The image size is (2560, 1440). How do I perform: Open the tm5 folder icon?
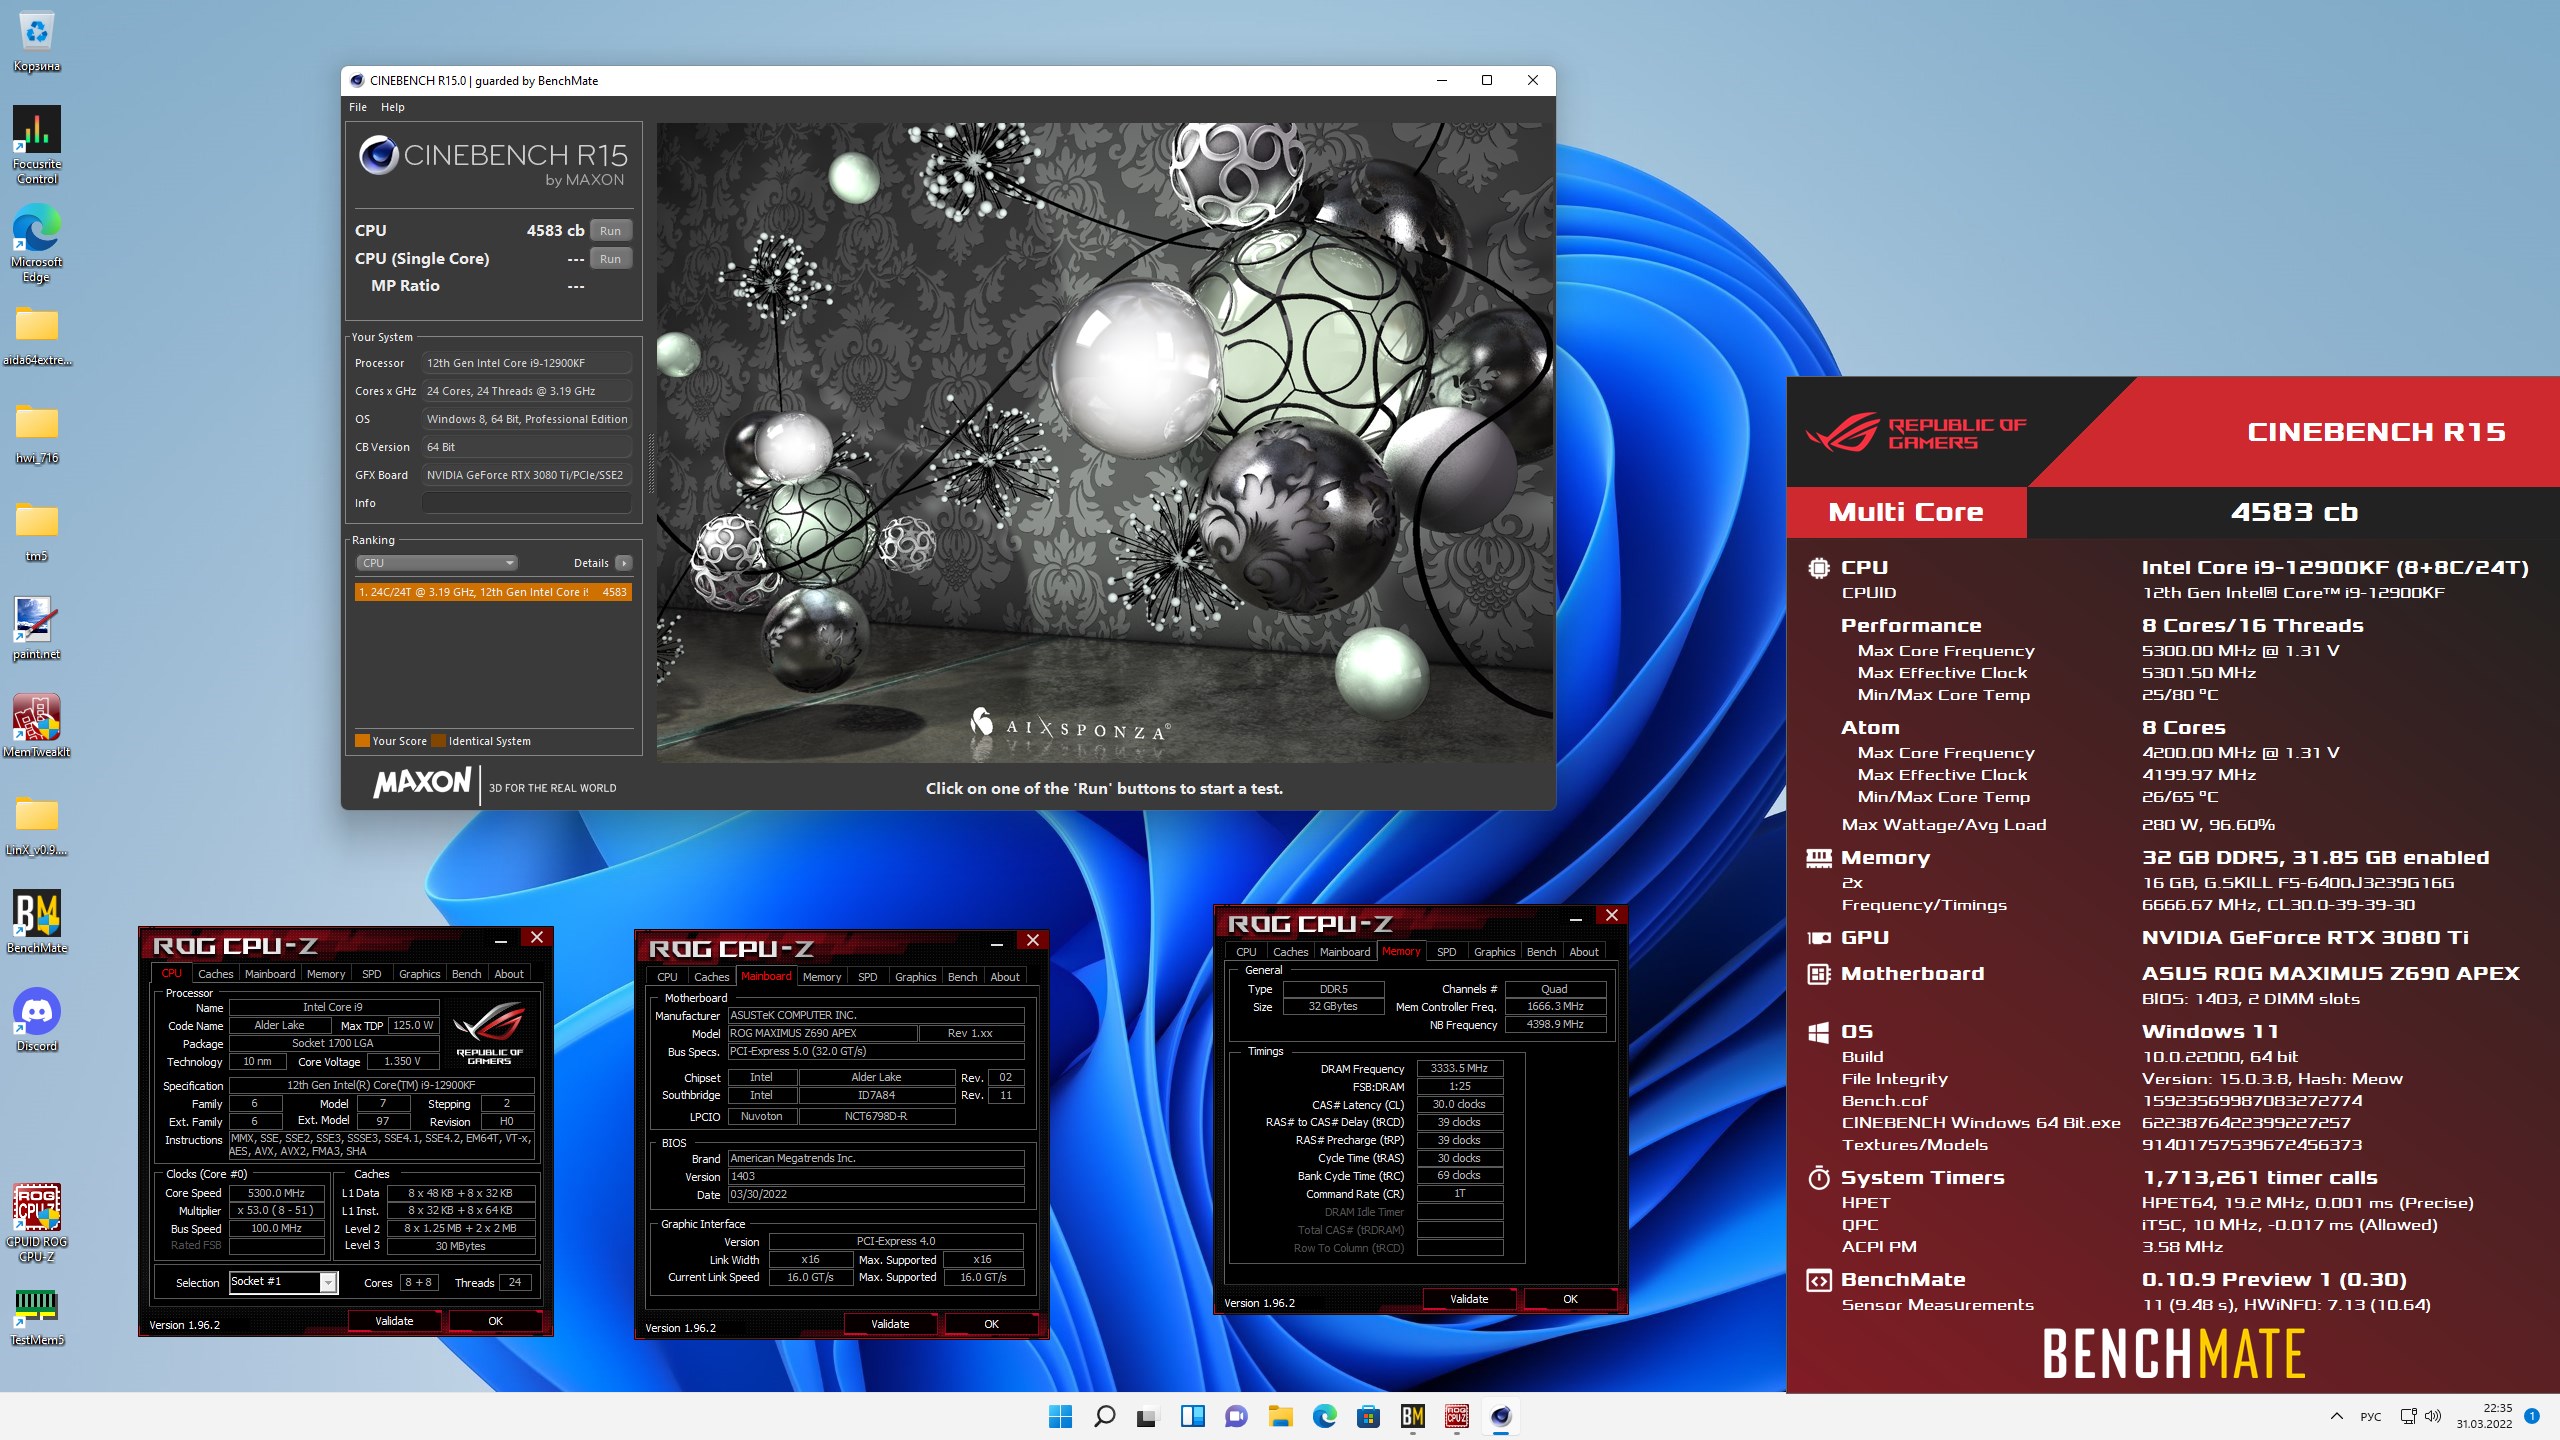point(37,530)
